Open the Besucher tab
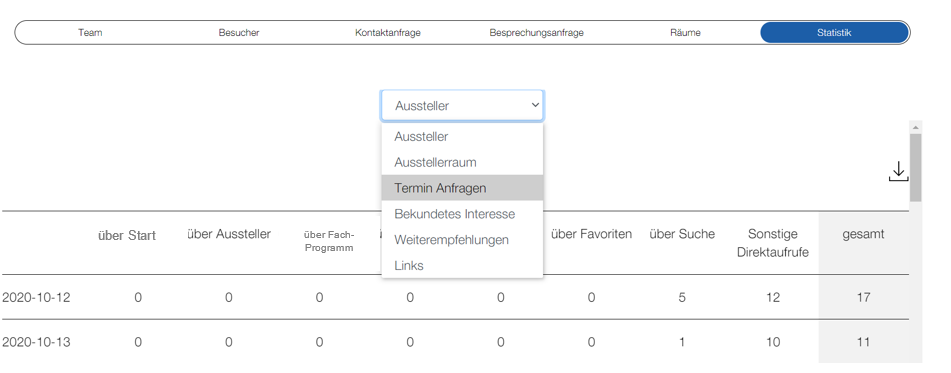Screen dimensions: 951x373 pos(239,33)
